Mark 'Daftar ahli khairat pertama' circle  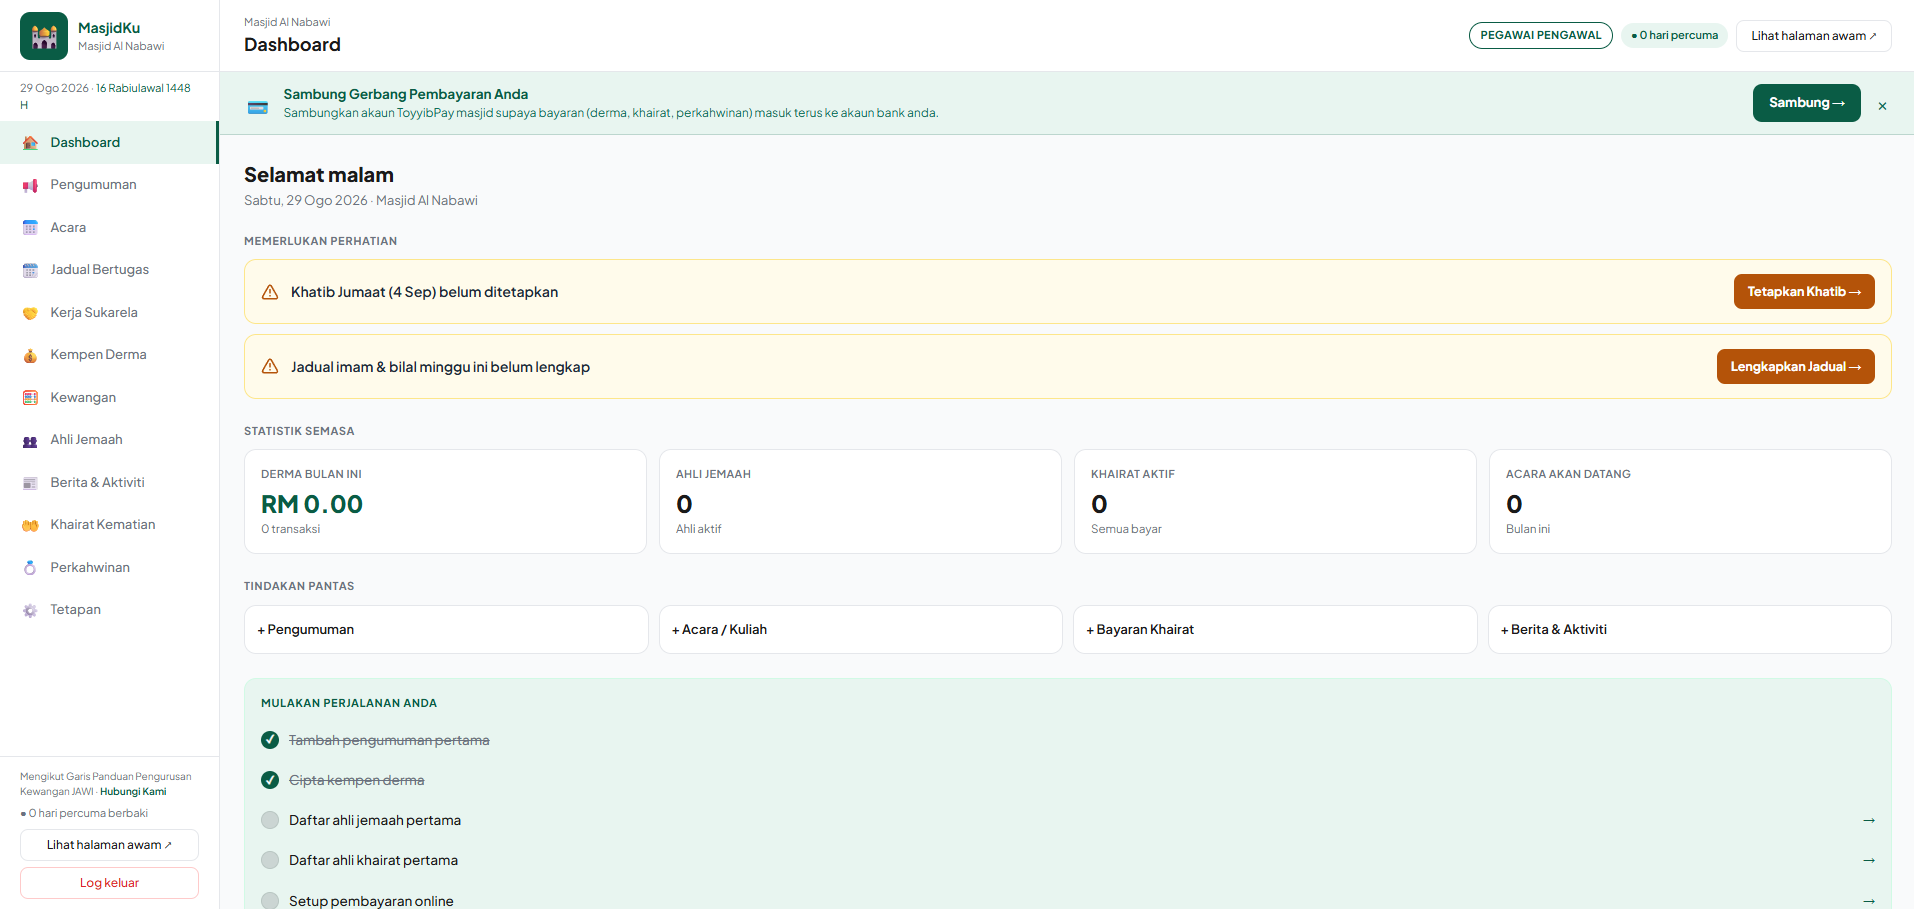(x=270, y=860)
